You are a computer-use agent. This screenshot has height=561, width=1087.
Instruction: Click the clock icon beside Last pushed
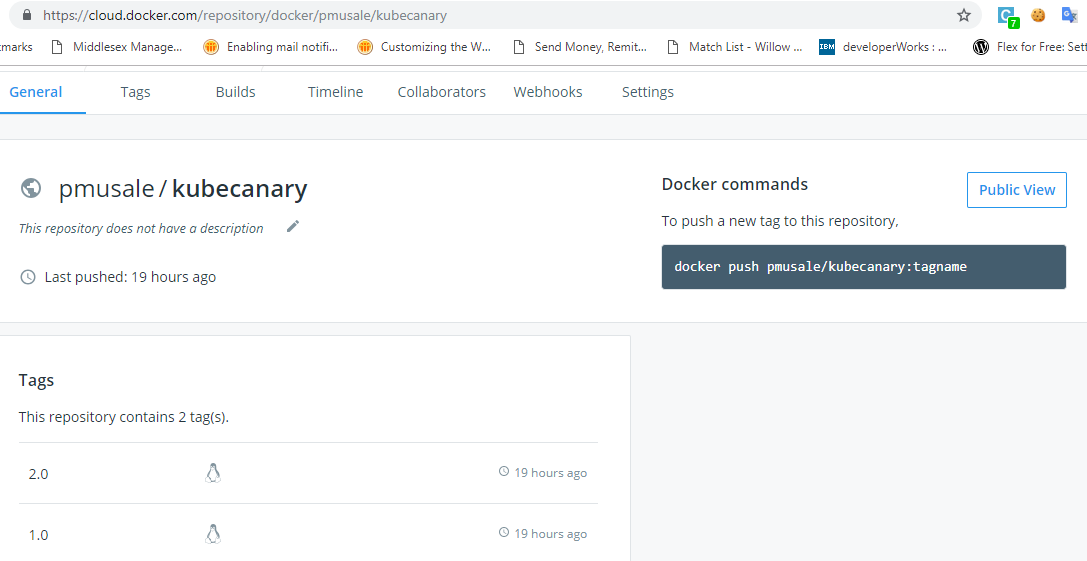[28, 277]
